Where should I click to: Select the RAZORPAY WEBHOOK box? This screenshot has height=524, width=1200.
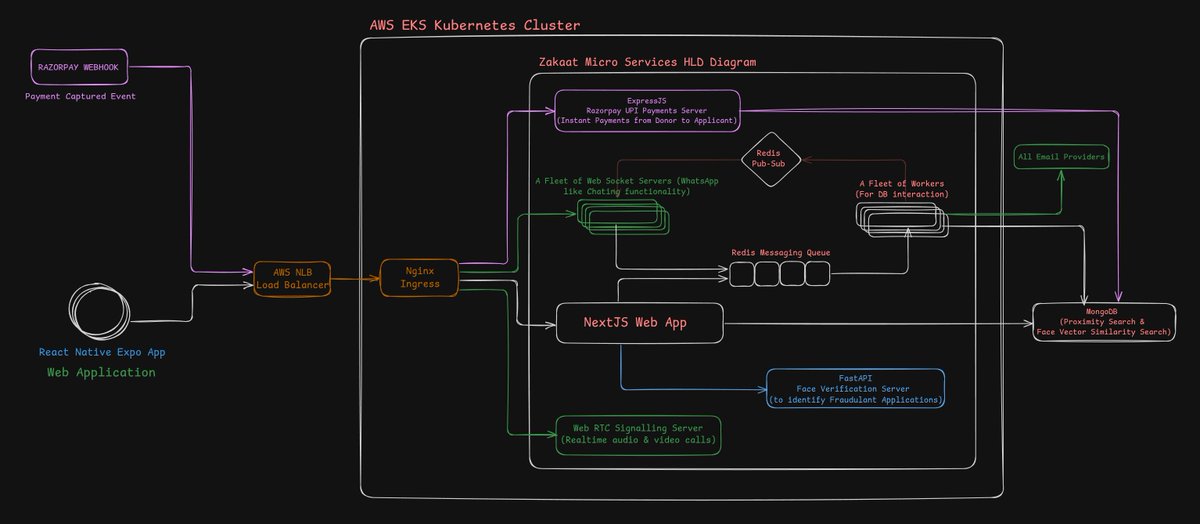(79, 69)
